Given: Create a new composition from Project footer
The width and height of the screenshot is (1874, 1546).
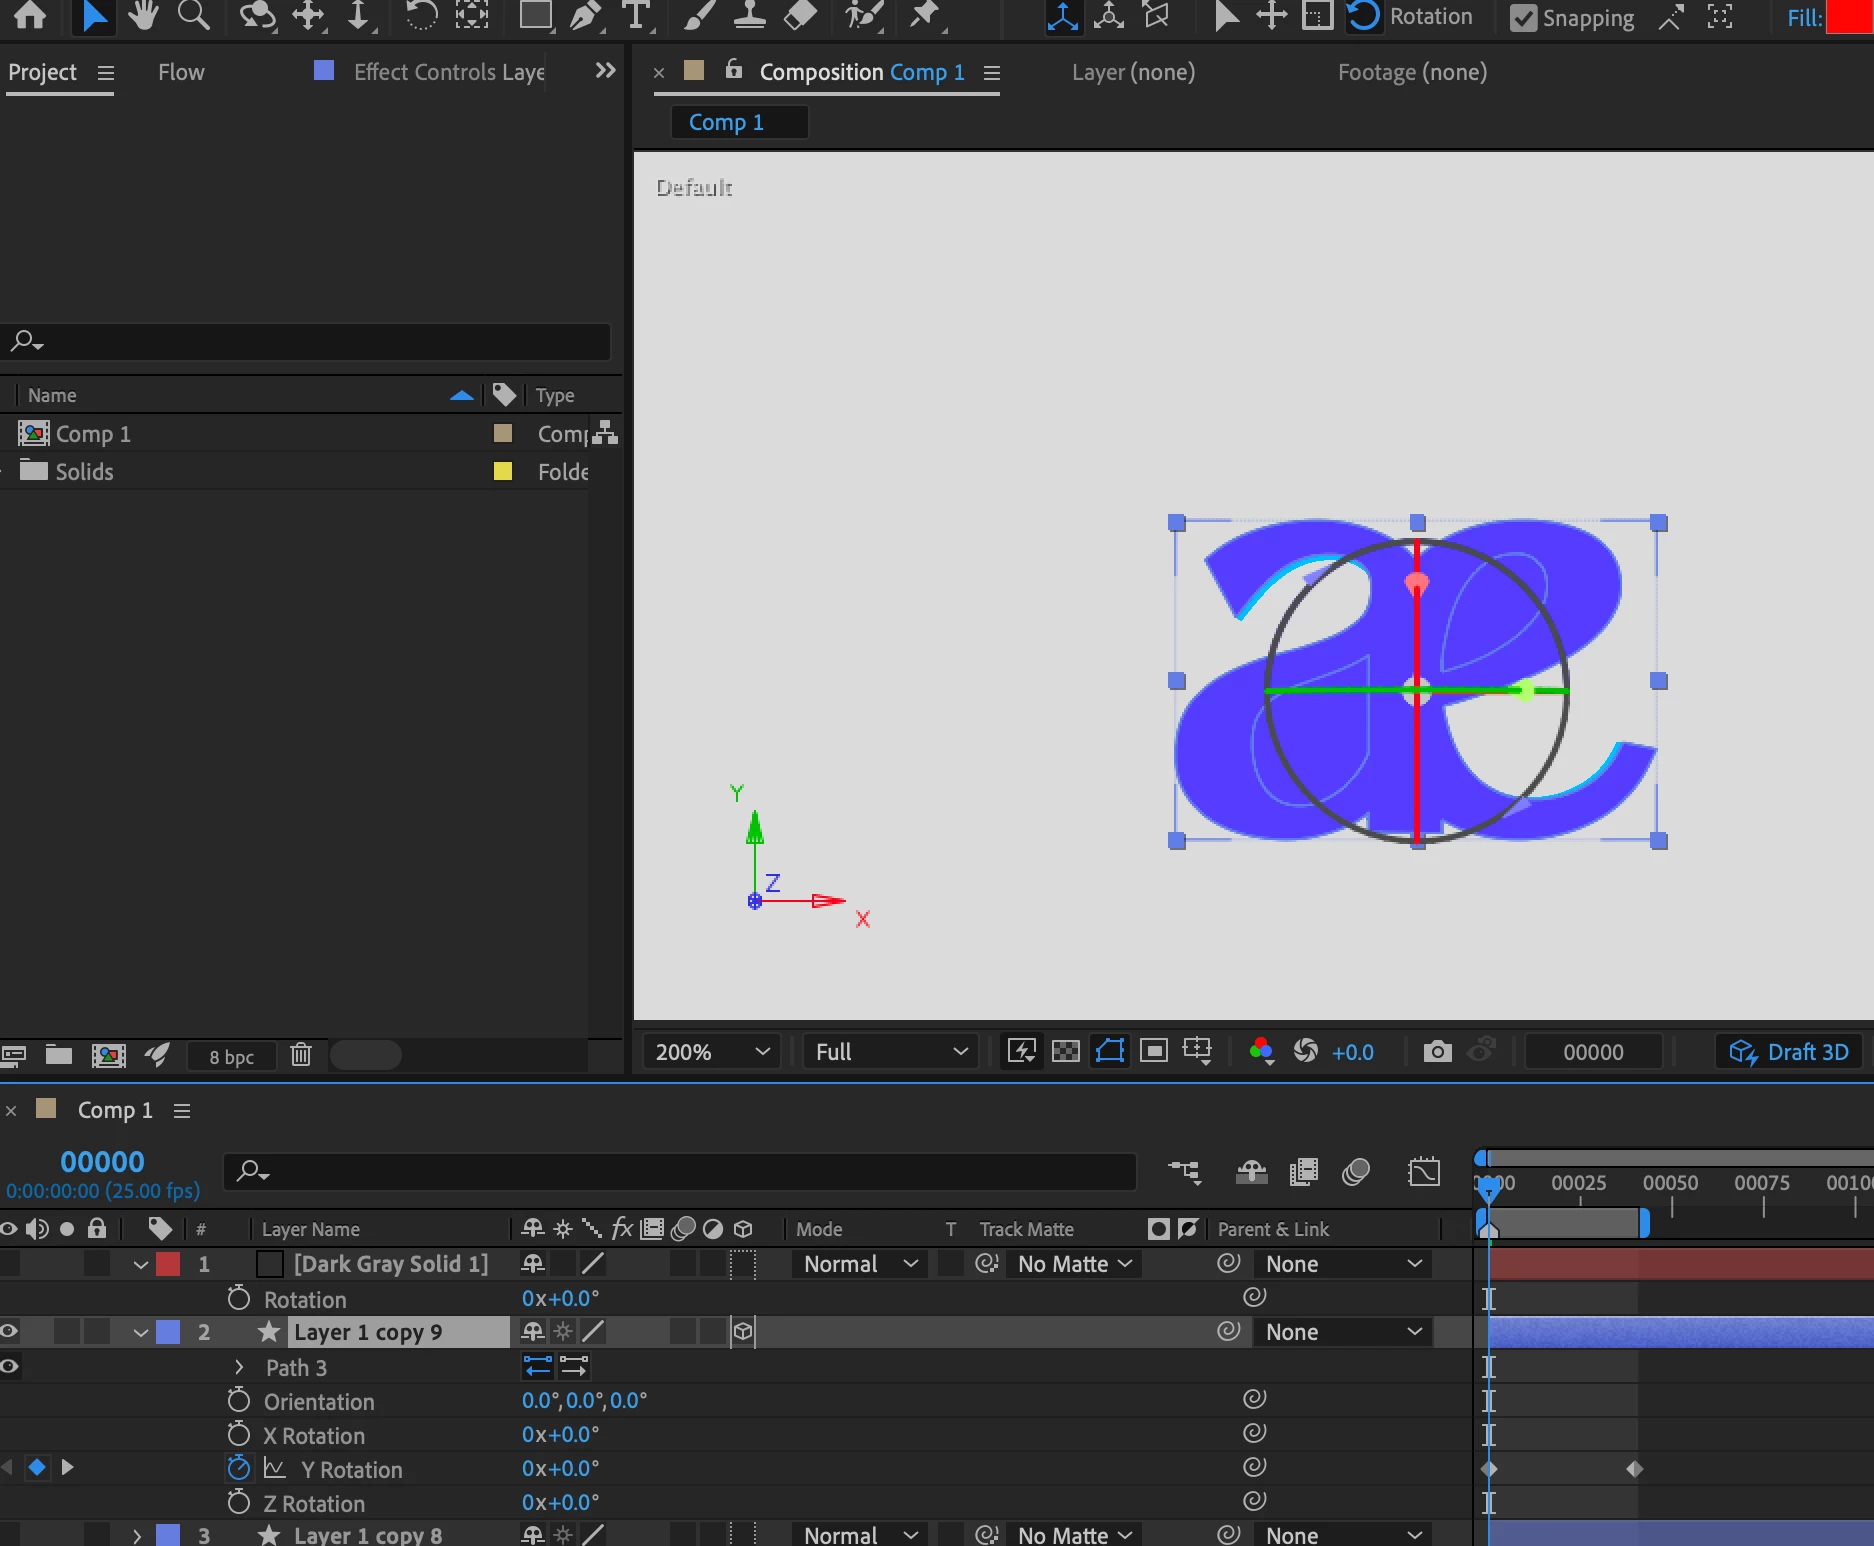Looking at the screenshot, I should click(108, 1055).
